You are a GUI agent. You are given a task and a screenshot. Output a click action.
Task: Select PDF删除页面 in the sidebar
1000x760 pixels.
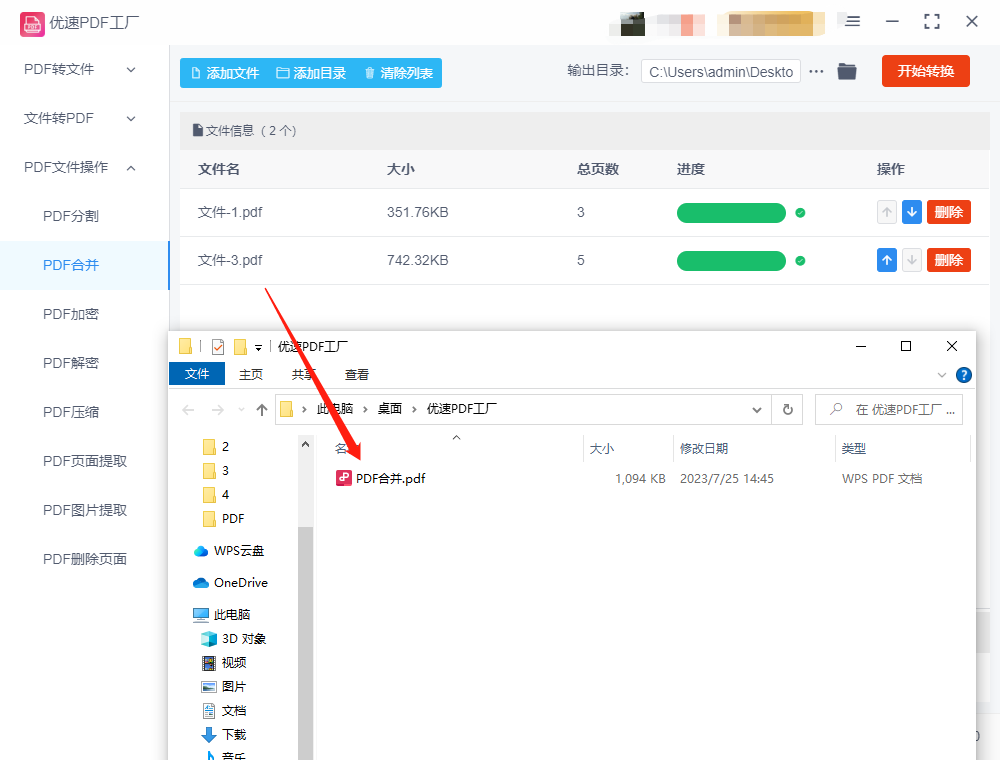pos(84,559)
